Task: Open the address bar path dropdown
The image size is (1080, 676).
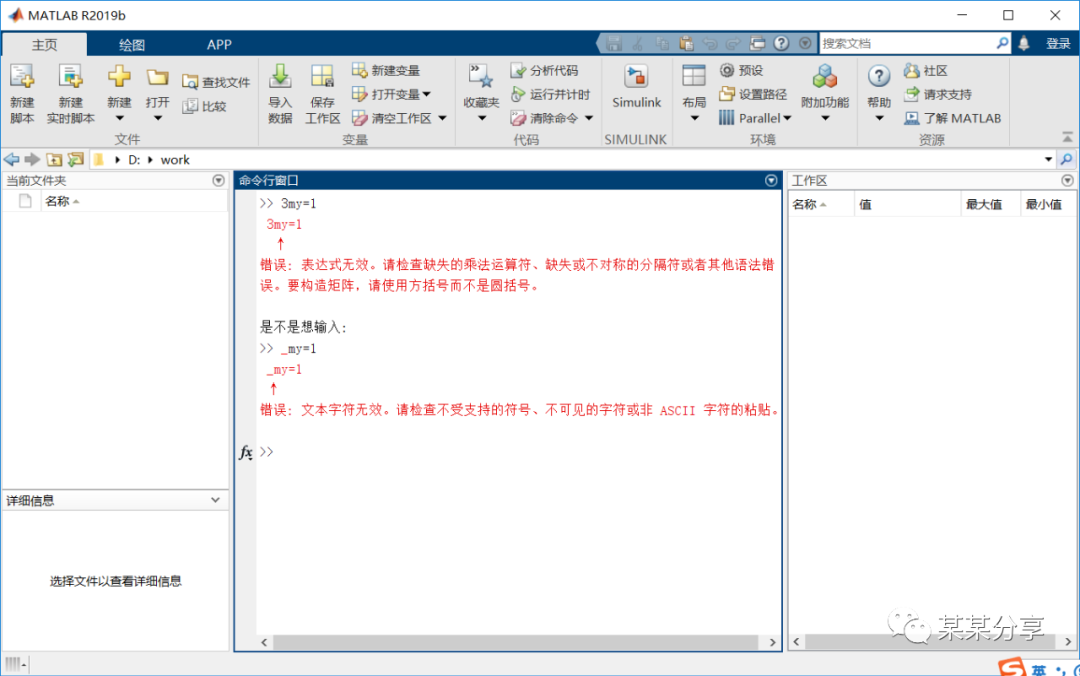Action: tap(1048, 159)
